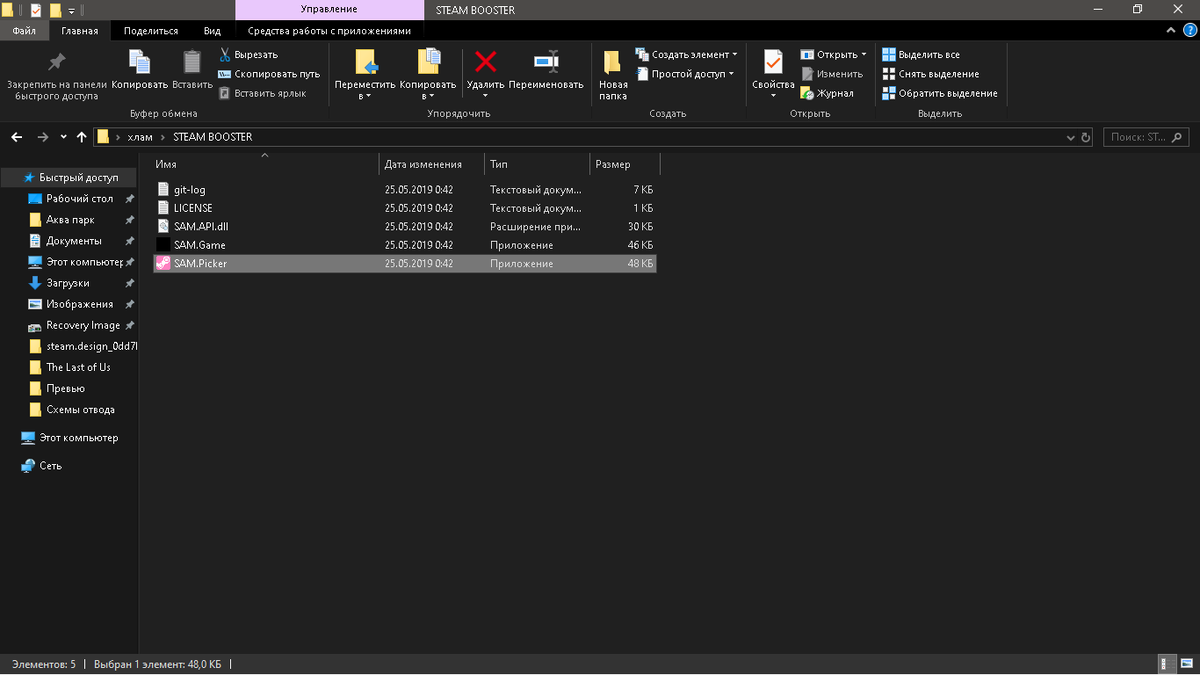Choose Вырезать scissors command
The image size is (1200, 675).
[x=248, y=55]
